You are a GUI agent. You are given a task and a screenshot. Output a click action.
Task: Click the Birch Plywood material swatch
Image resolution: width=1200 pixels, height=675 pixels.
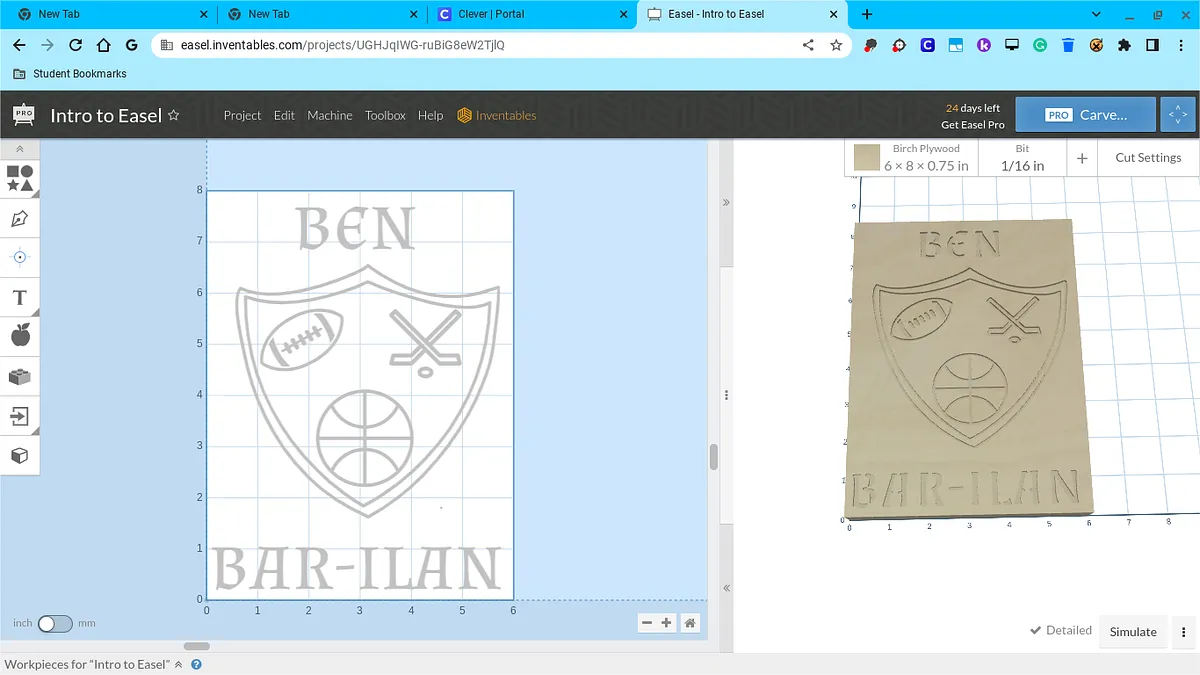[867, 158]
